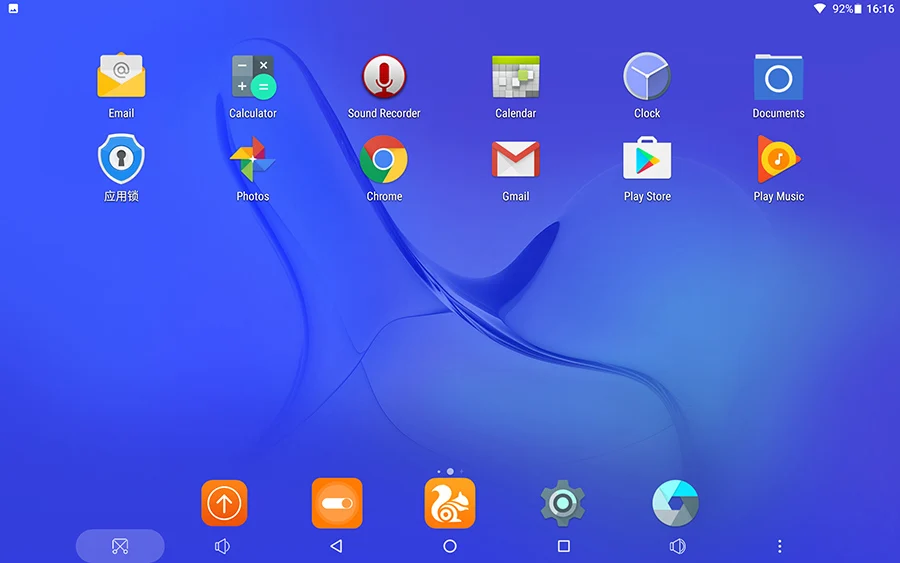
Task: Open the orange toggle-switch dock app
Action: (337, 503)
